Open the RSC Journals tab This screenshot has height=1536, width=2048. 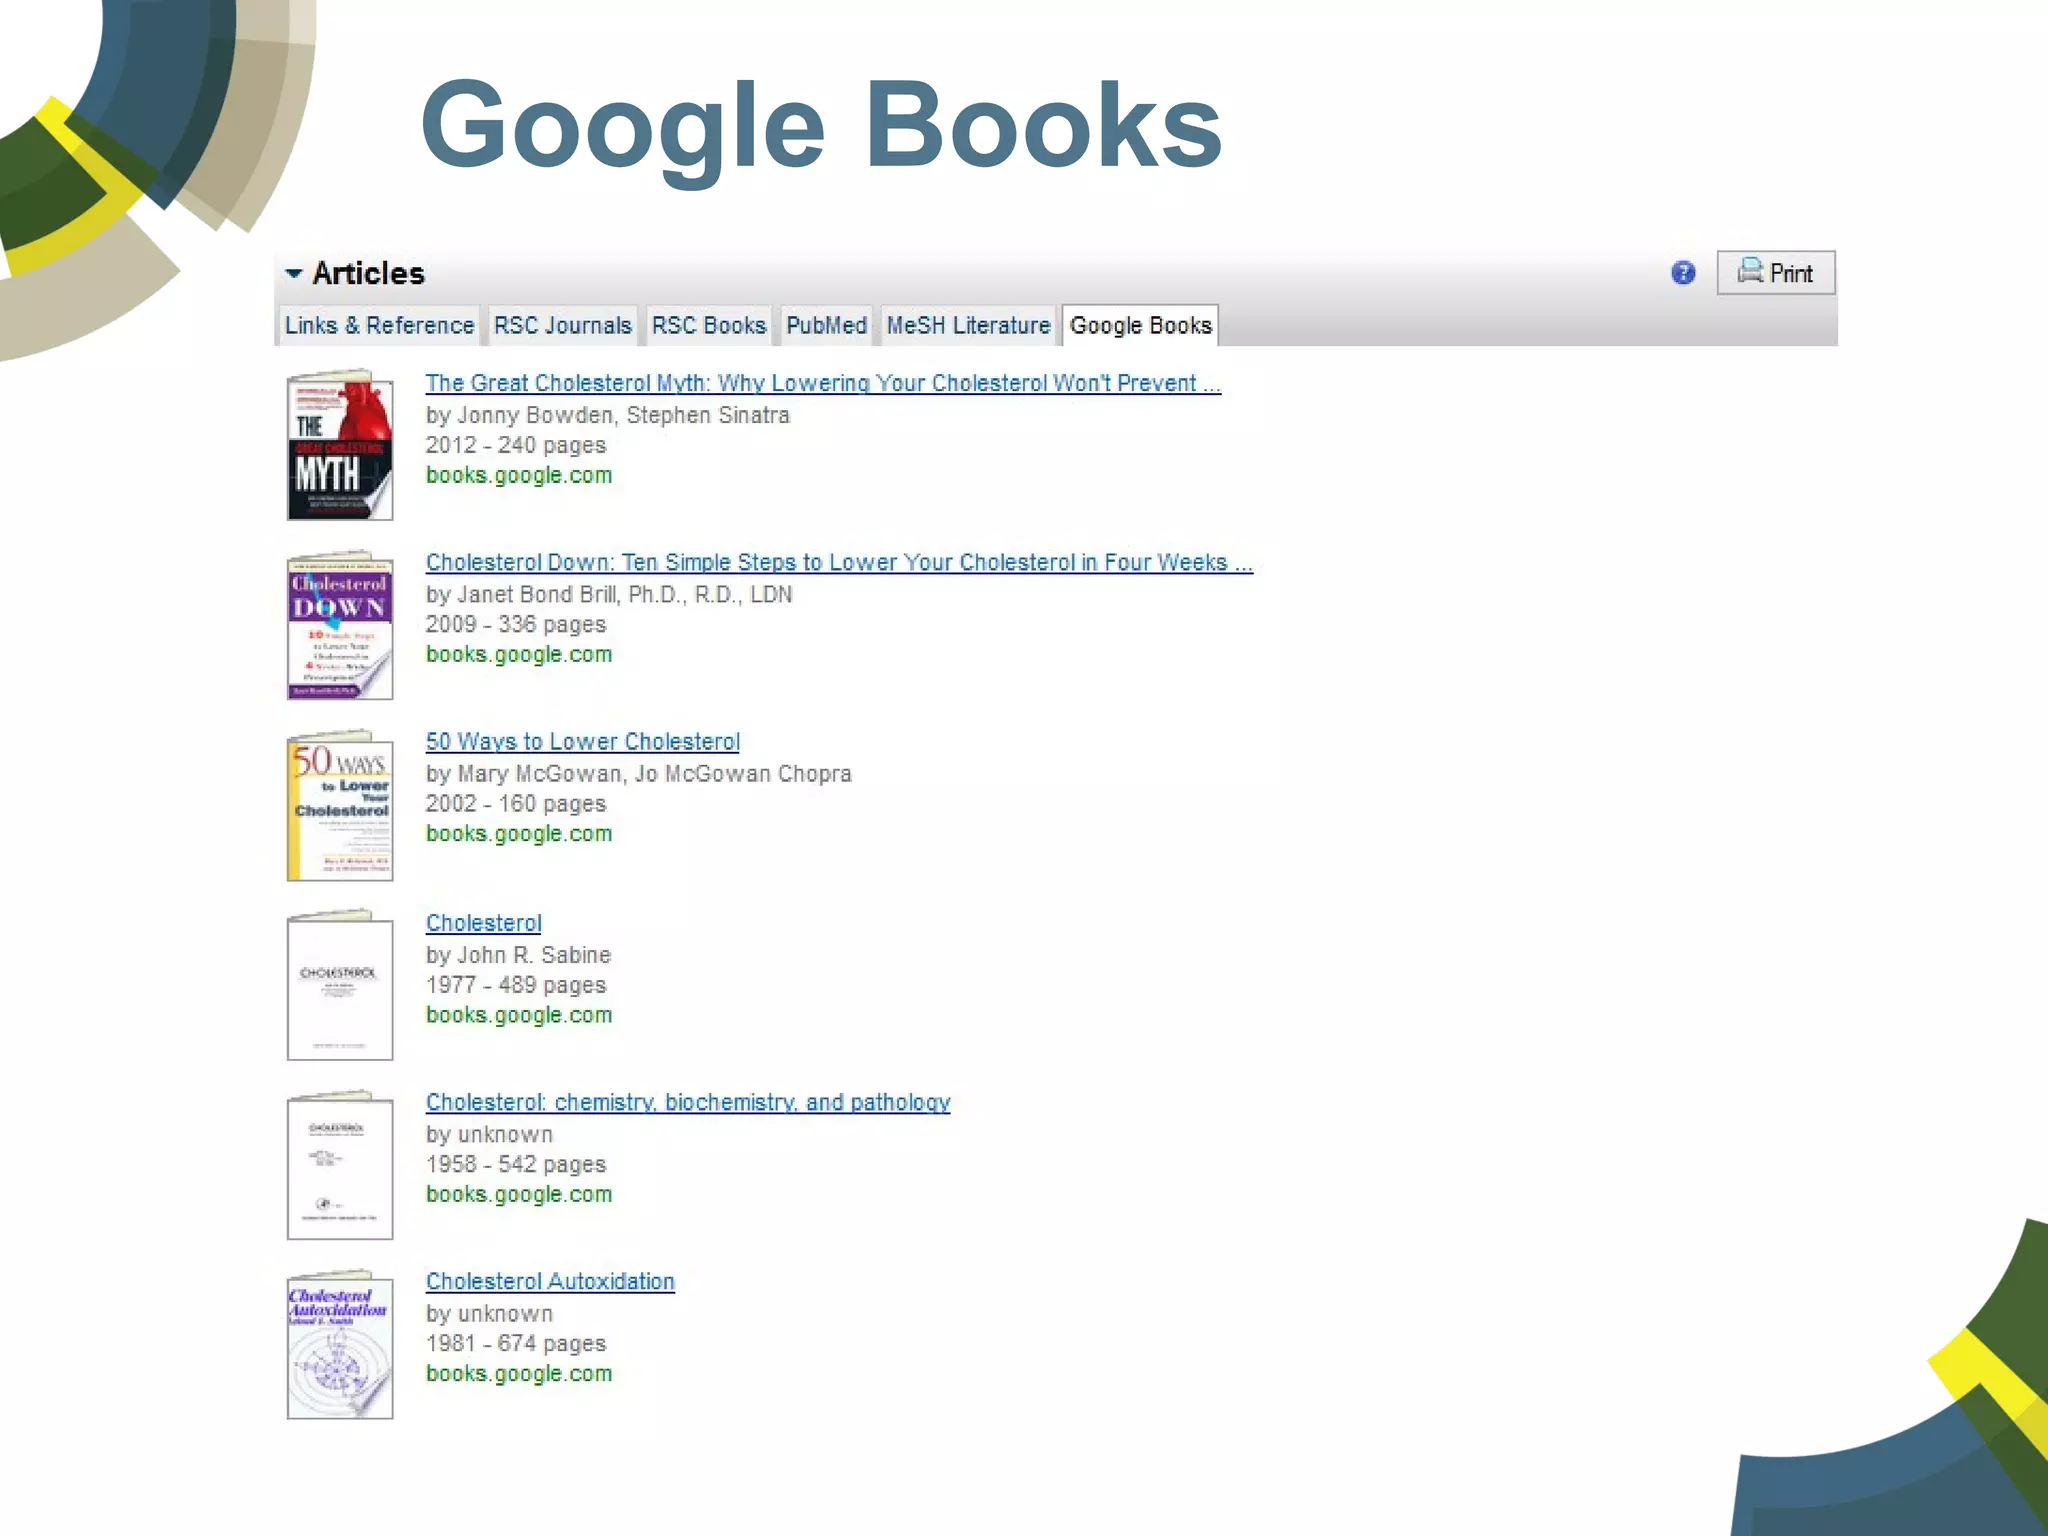tap(563, 325)
